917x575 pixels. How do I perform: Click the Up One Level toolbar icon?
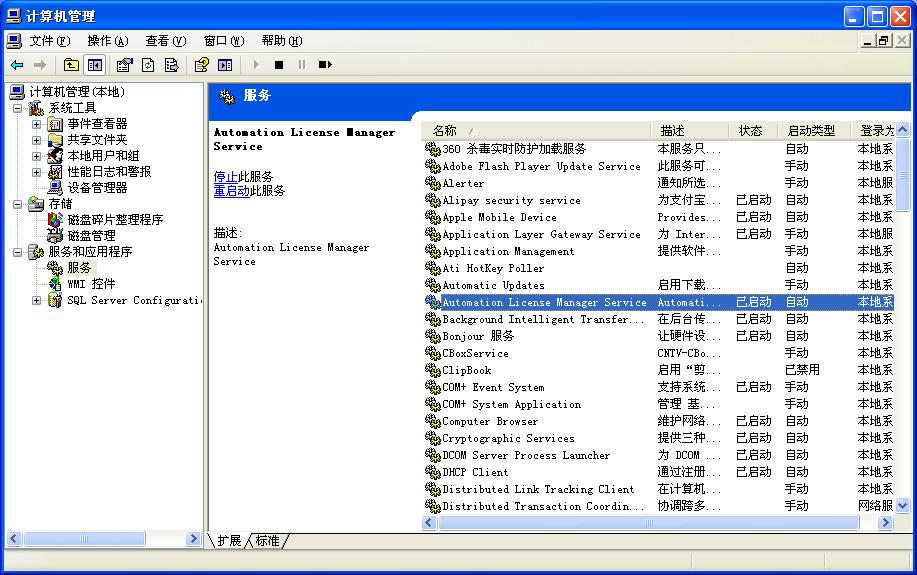pyautogui.click(x=71, y=65)
